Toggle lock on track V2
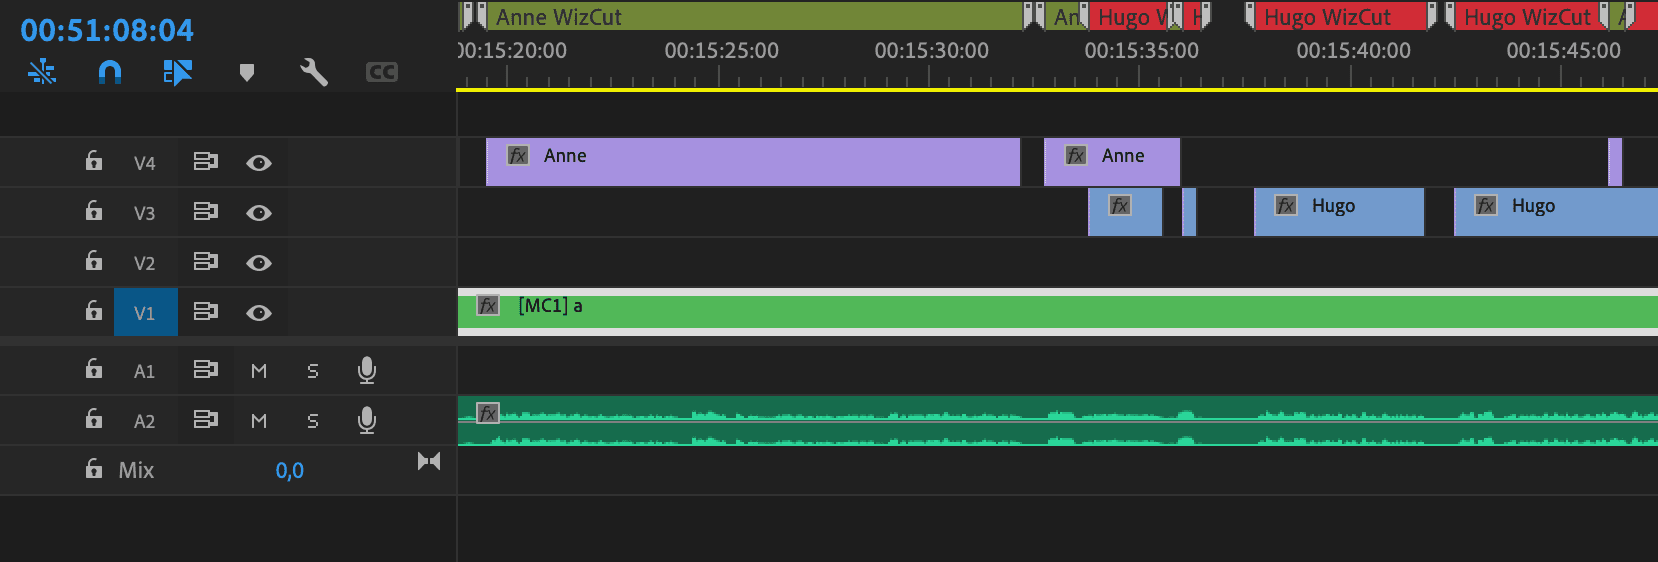This screenshot has width=1658, height=562. [94, 261]
